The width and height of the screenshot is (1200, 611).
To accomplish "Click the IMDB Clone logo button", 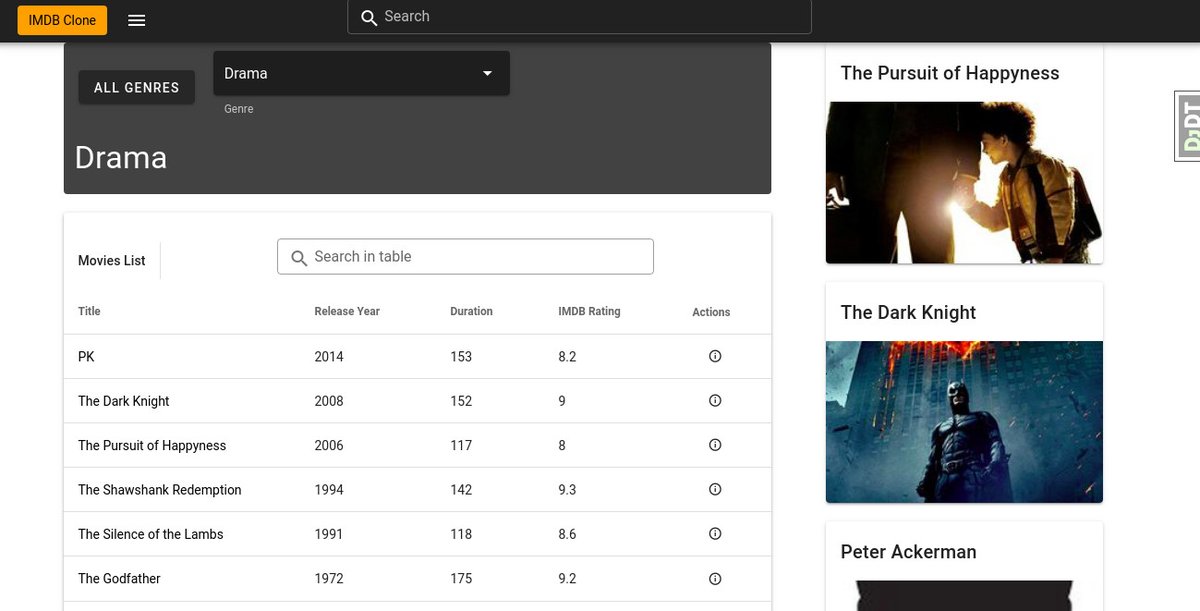I will [x=62, y=20].
